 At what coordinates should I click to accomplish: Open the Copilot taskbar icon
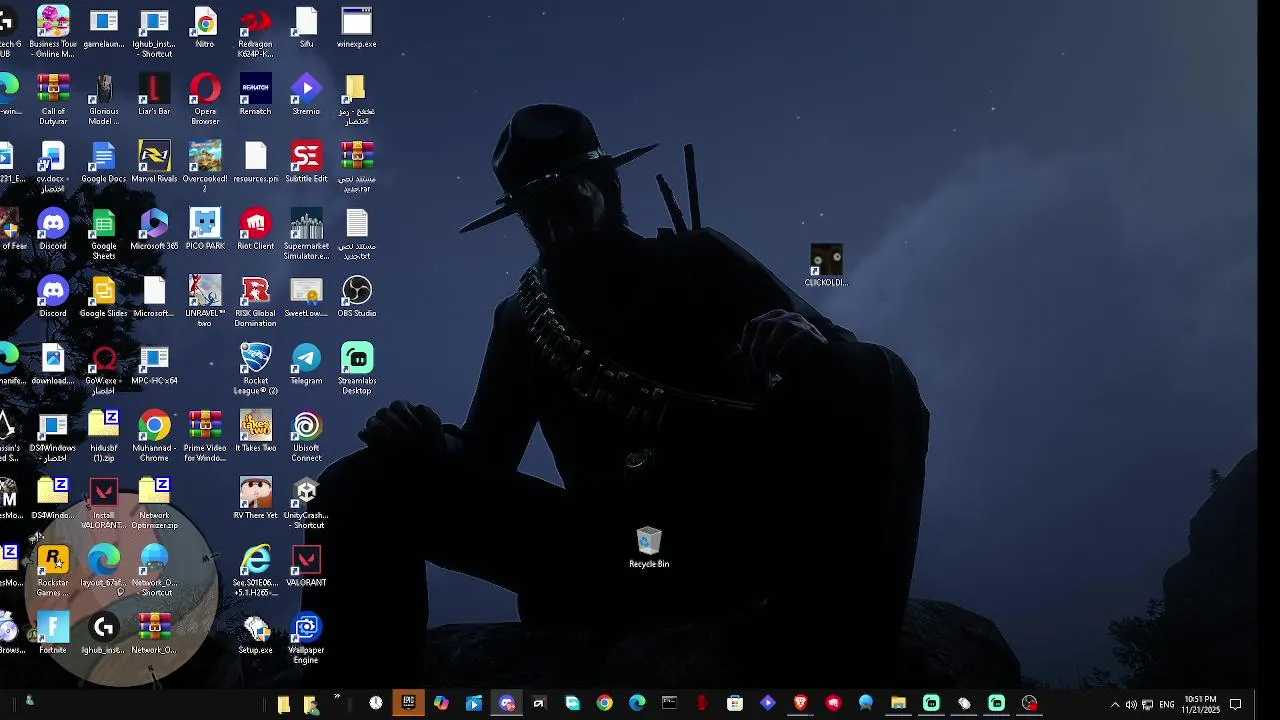click(441, 703)
